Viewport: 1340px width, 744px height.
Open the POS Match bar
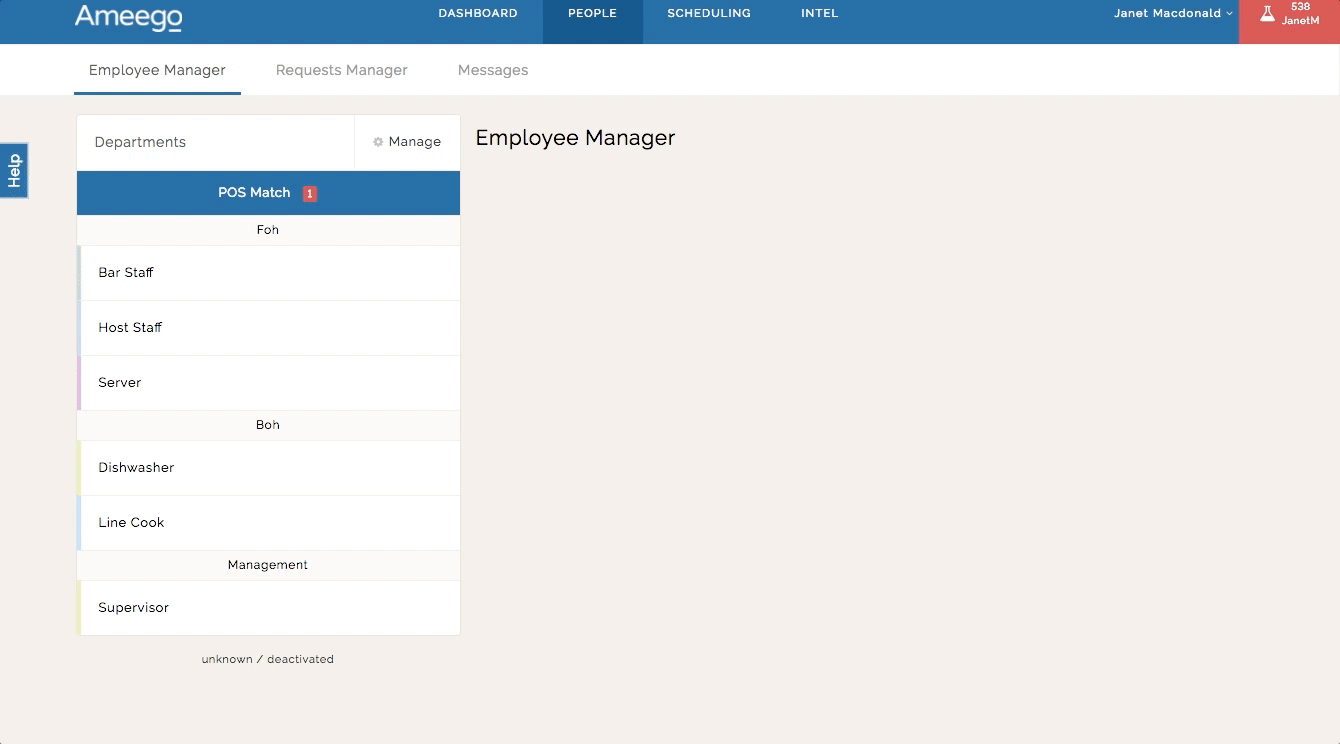click(268, 193)
